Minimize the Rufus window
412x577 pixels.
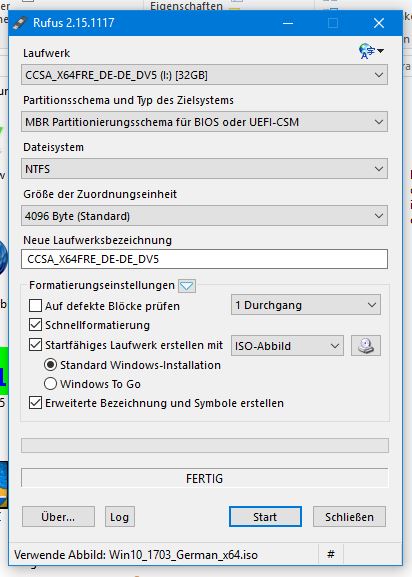pyautogui.click(x=288, y=23)
